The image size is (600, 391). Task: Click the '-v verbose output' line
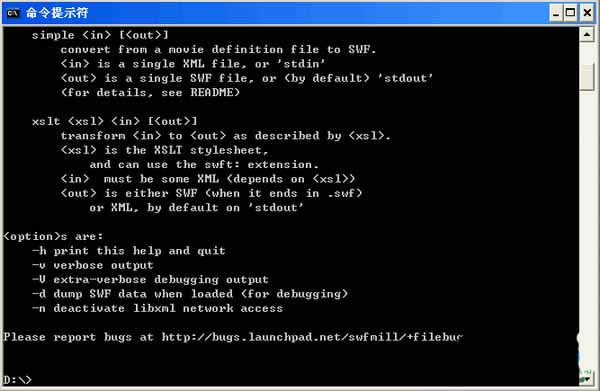93,265
